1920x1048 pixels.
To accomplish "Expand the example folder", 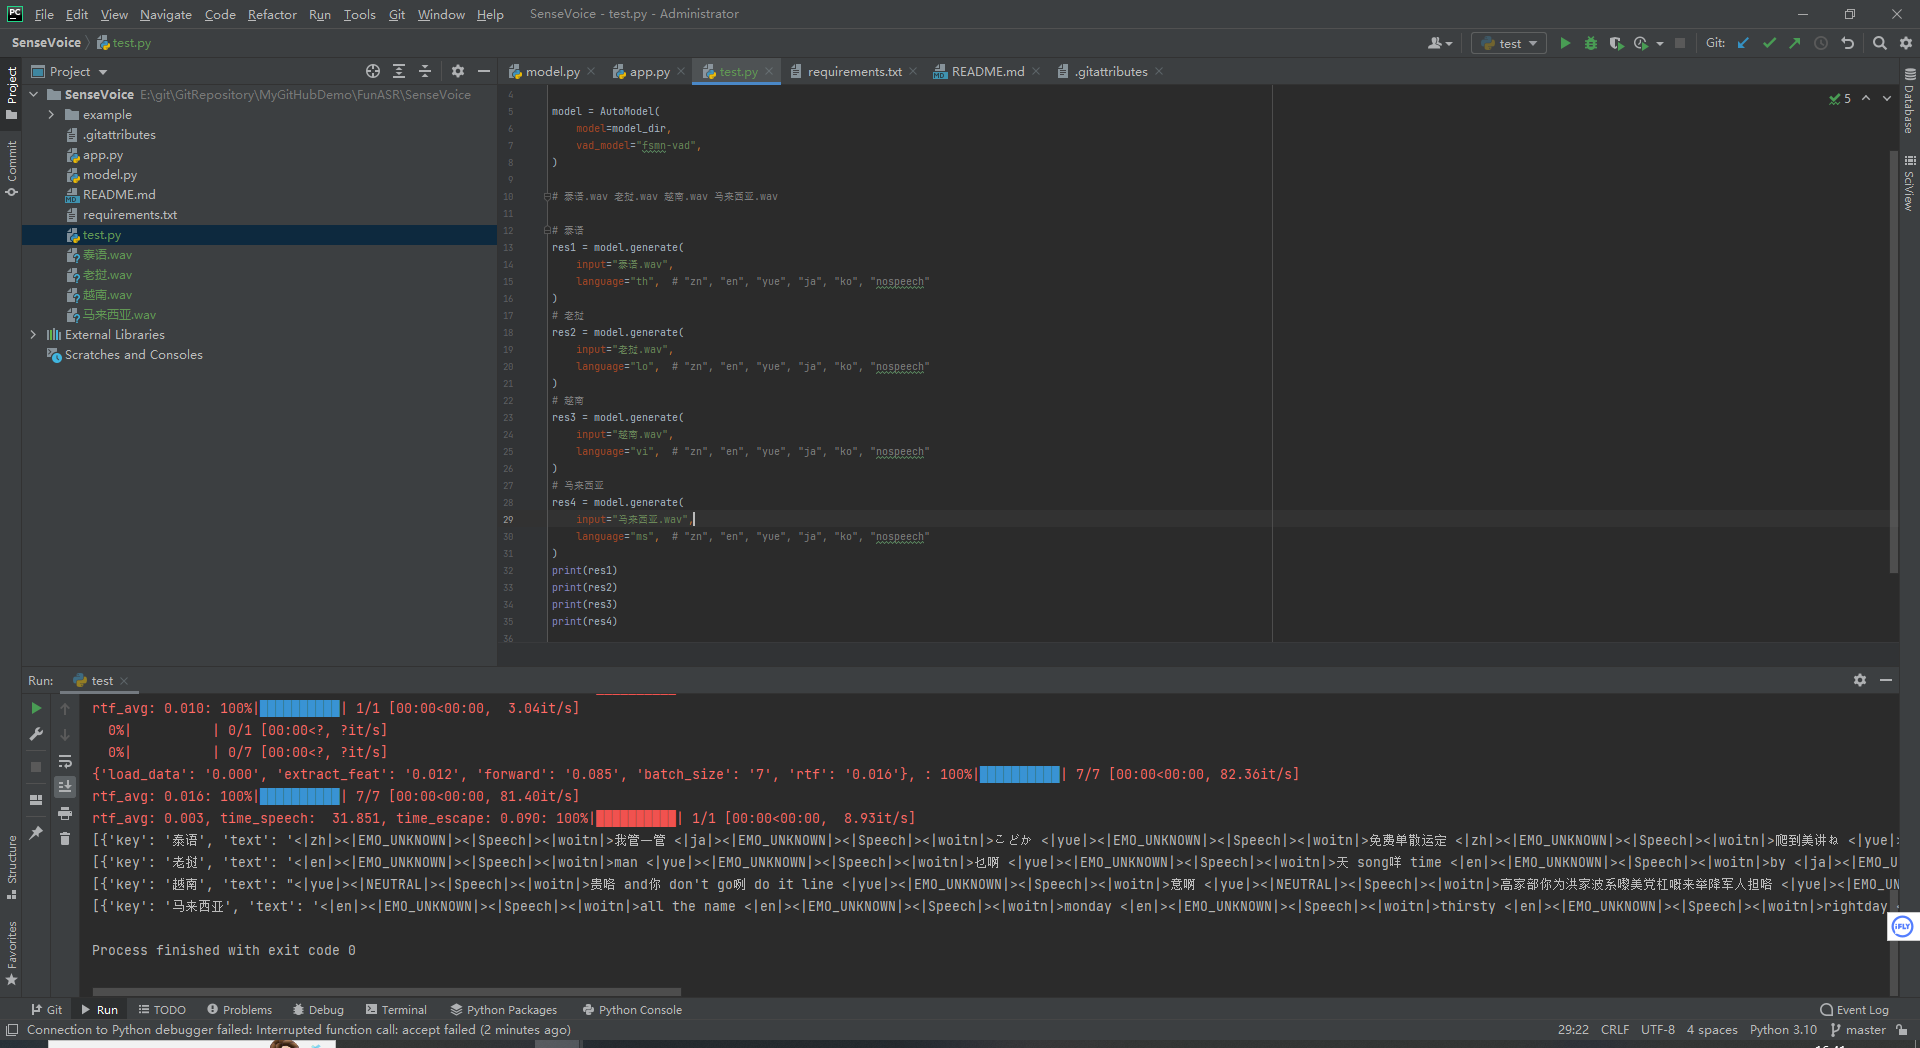I will tap(51, 115).
